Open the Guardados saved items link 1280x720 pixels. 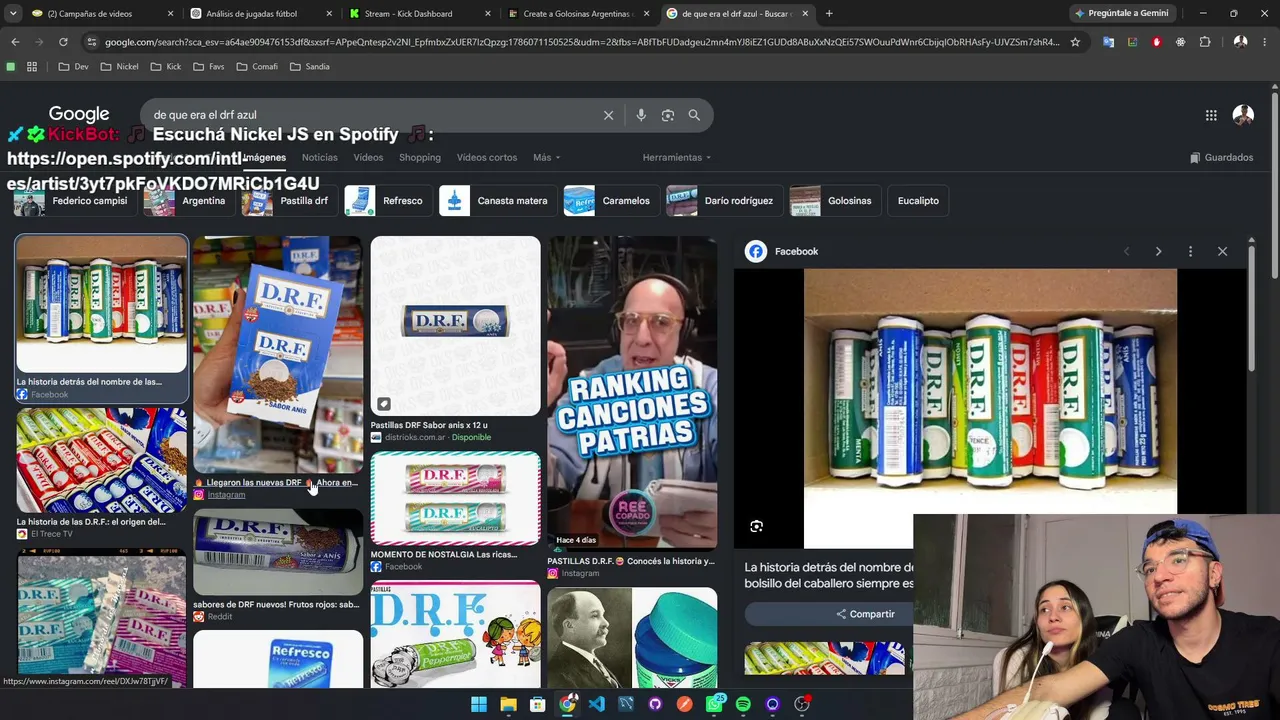tap(1222, 157)
